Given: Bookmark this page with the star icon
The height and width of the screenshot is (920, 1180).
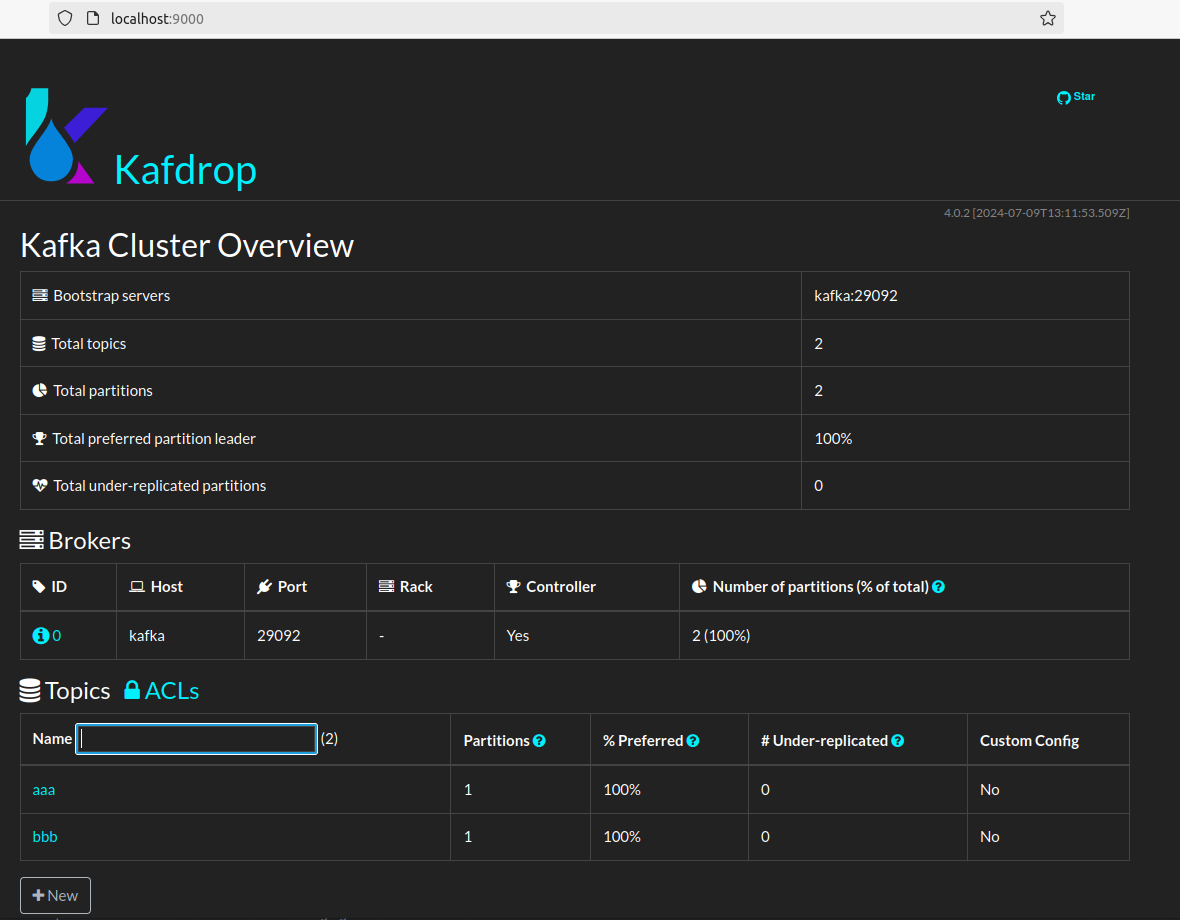Looking at the screenshot, I should [1048, 18].
